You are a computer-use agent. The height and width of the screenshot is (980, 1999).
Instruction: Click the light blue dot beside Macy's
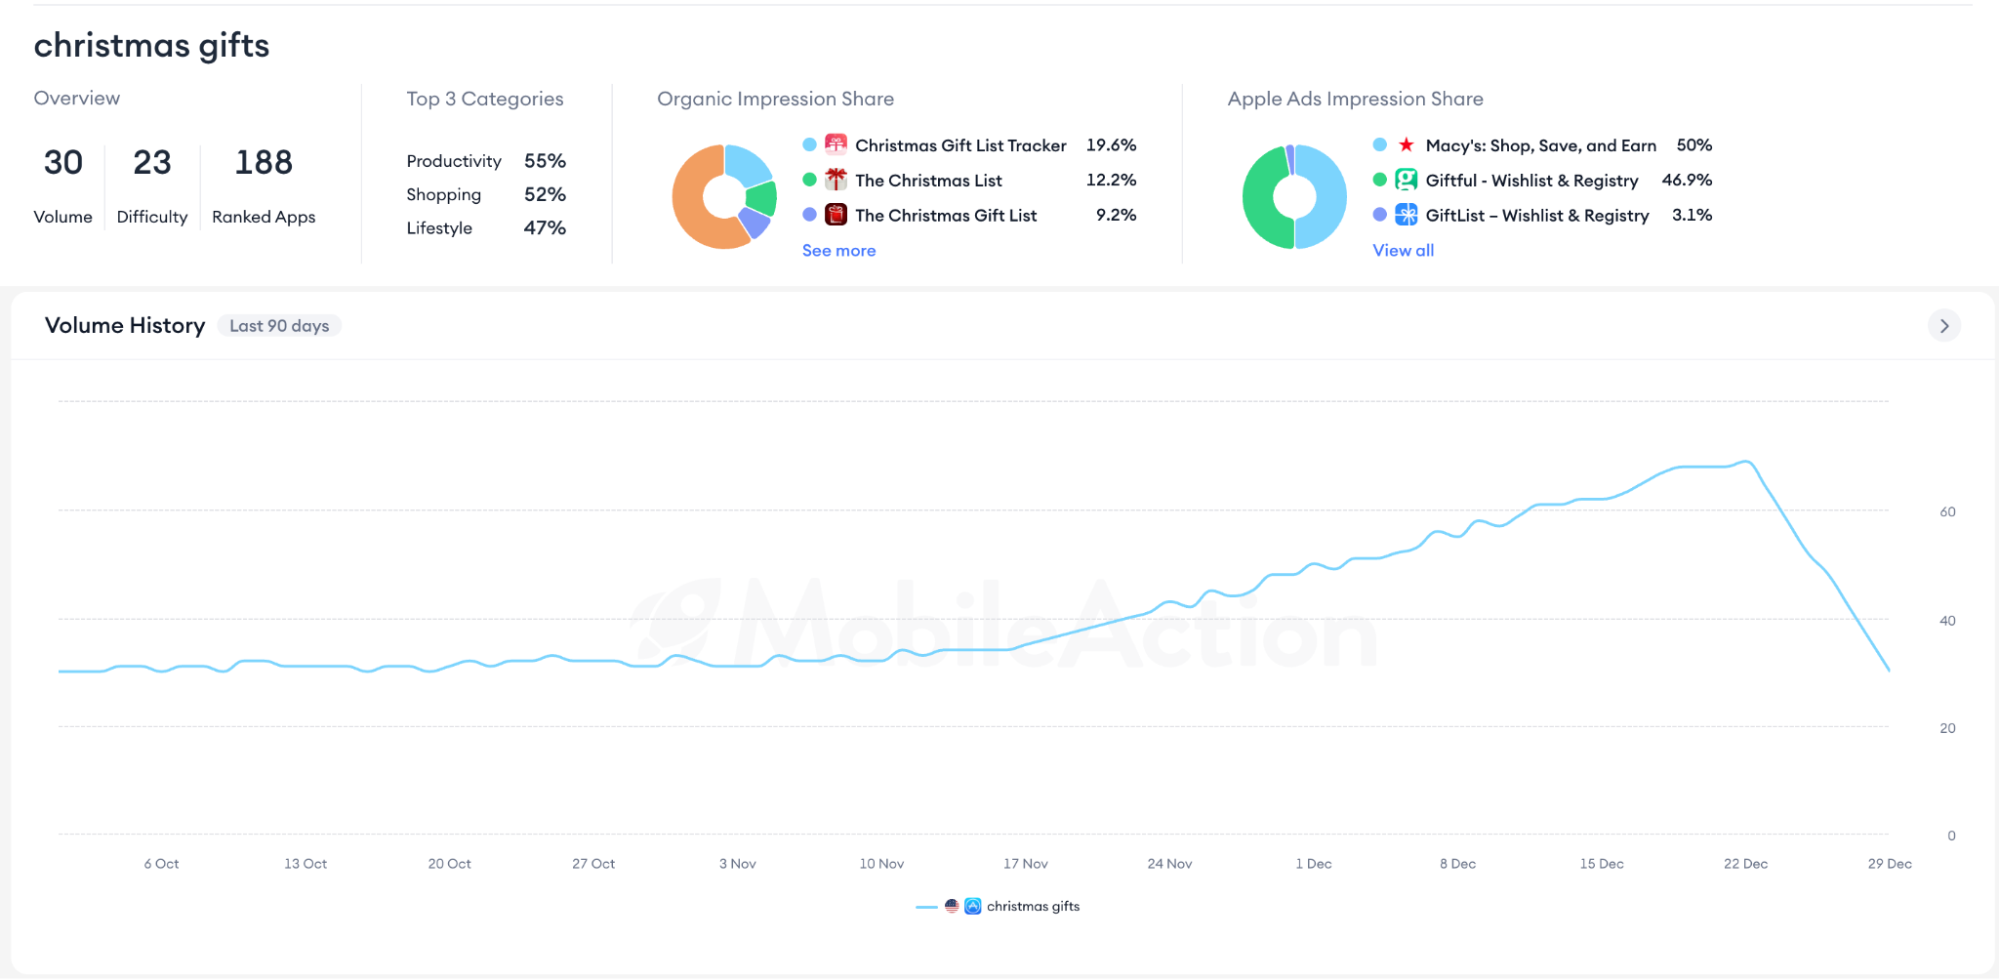[1380, 145]
